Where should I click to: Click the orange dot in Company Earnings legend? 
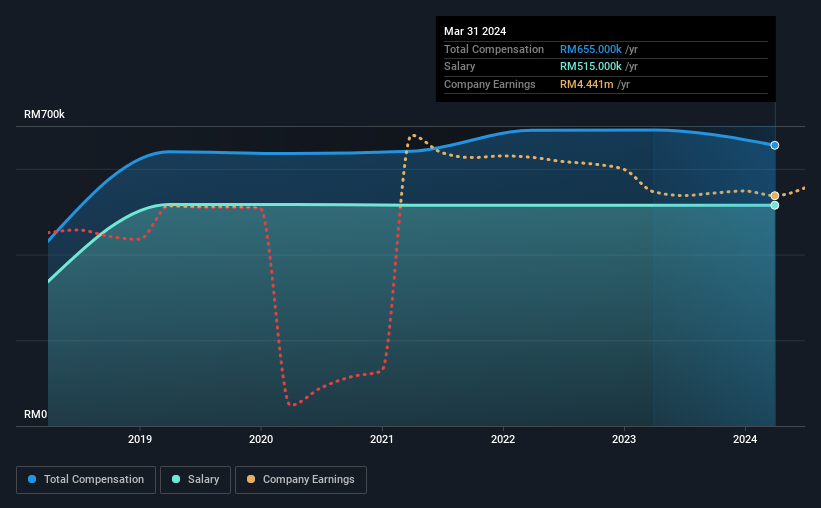pyautogui.click(x=251, y=479)
